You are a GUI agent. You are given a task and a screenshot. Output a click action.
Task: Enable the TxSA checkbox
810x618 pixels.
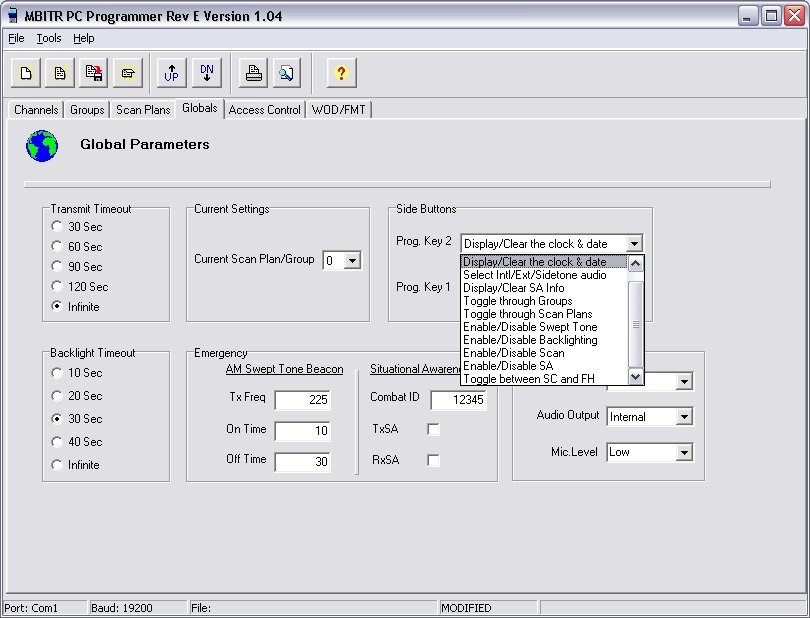pyautogui.click(x=433, y=429)
